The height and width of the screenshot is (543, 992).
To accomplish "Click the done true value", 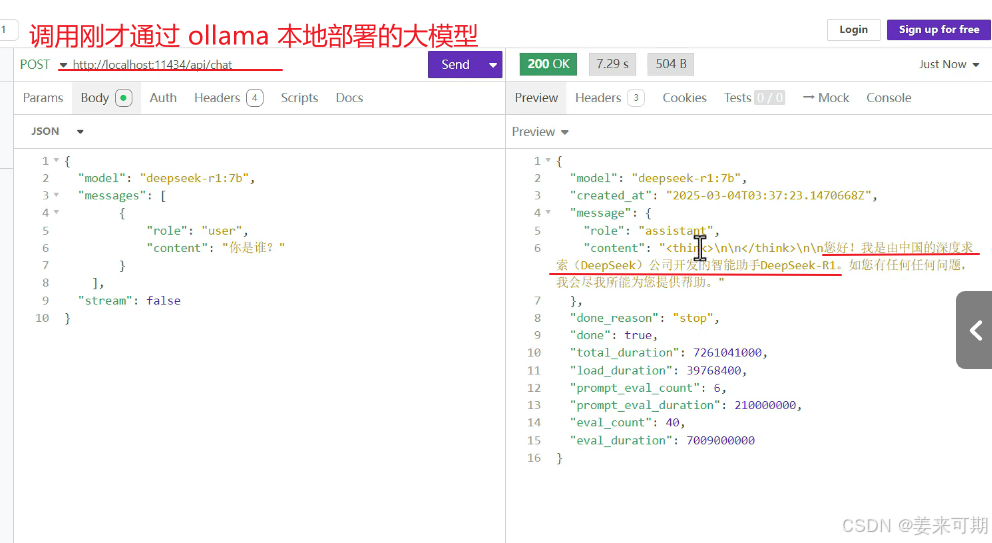I will click(638, 335).
